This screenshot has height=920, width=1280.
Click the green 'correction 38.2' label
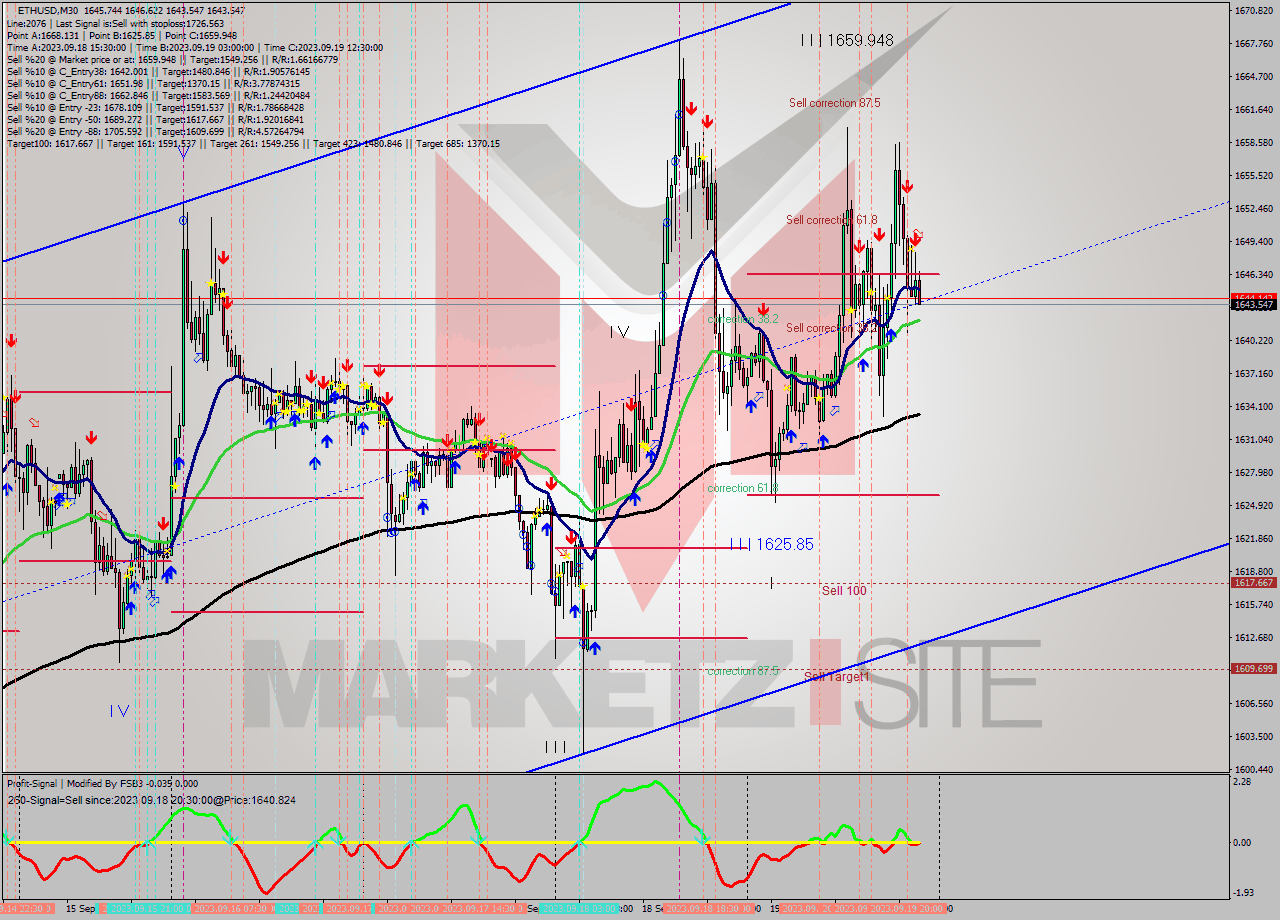742,319
